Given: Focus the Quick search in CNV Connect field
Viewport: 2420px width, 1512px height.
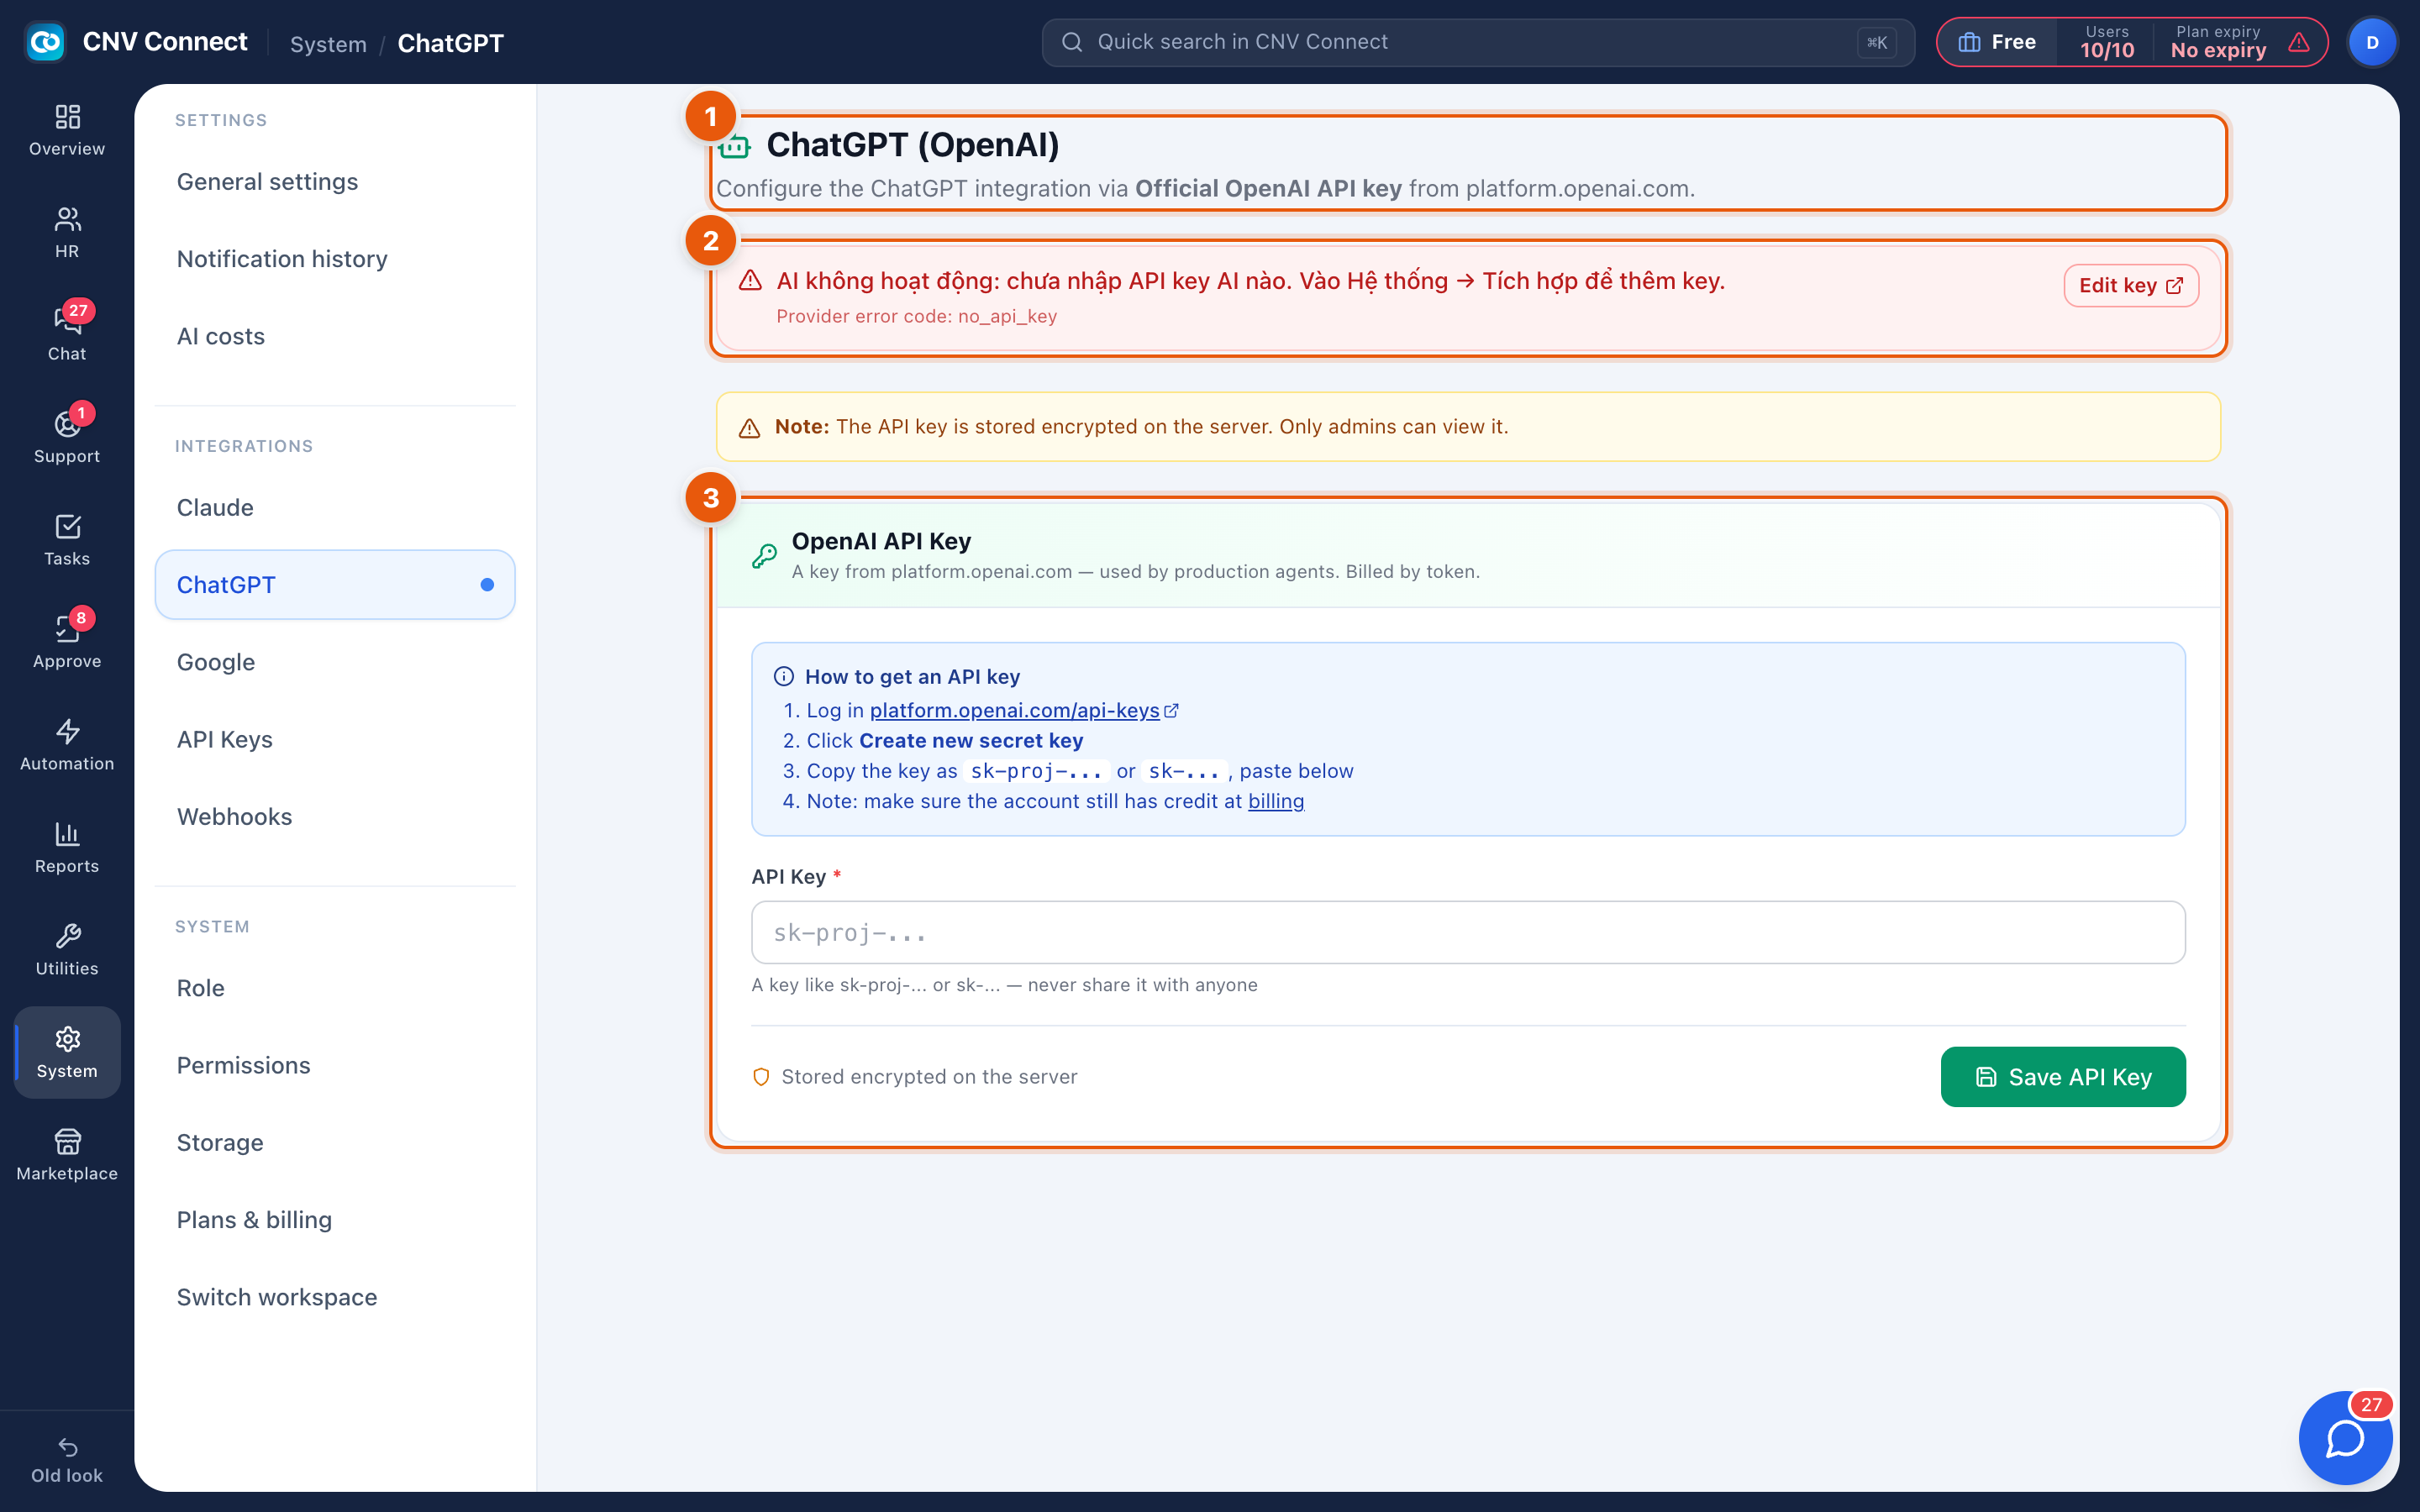Looking at the screenshot, I should 1478,42.
